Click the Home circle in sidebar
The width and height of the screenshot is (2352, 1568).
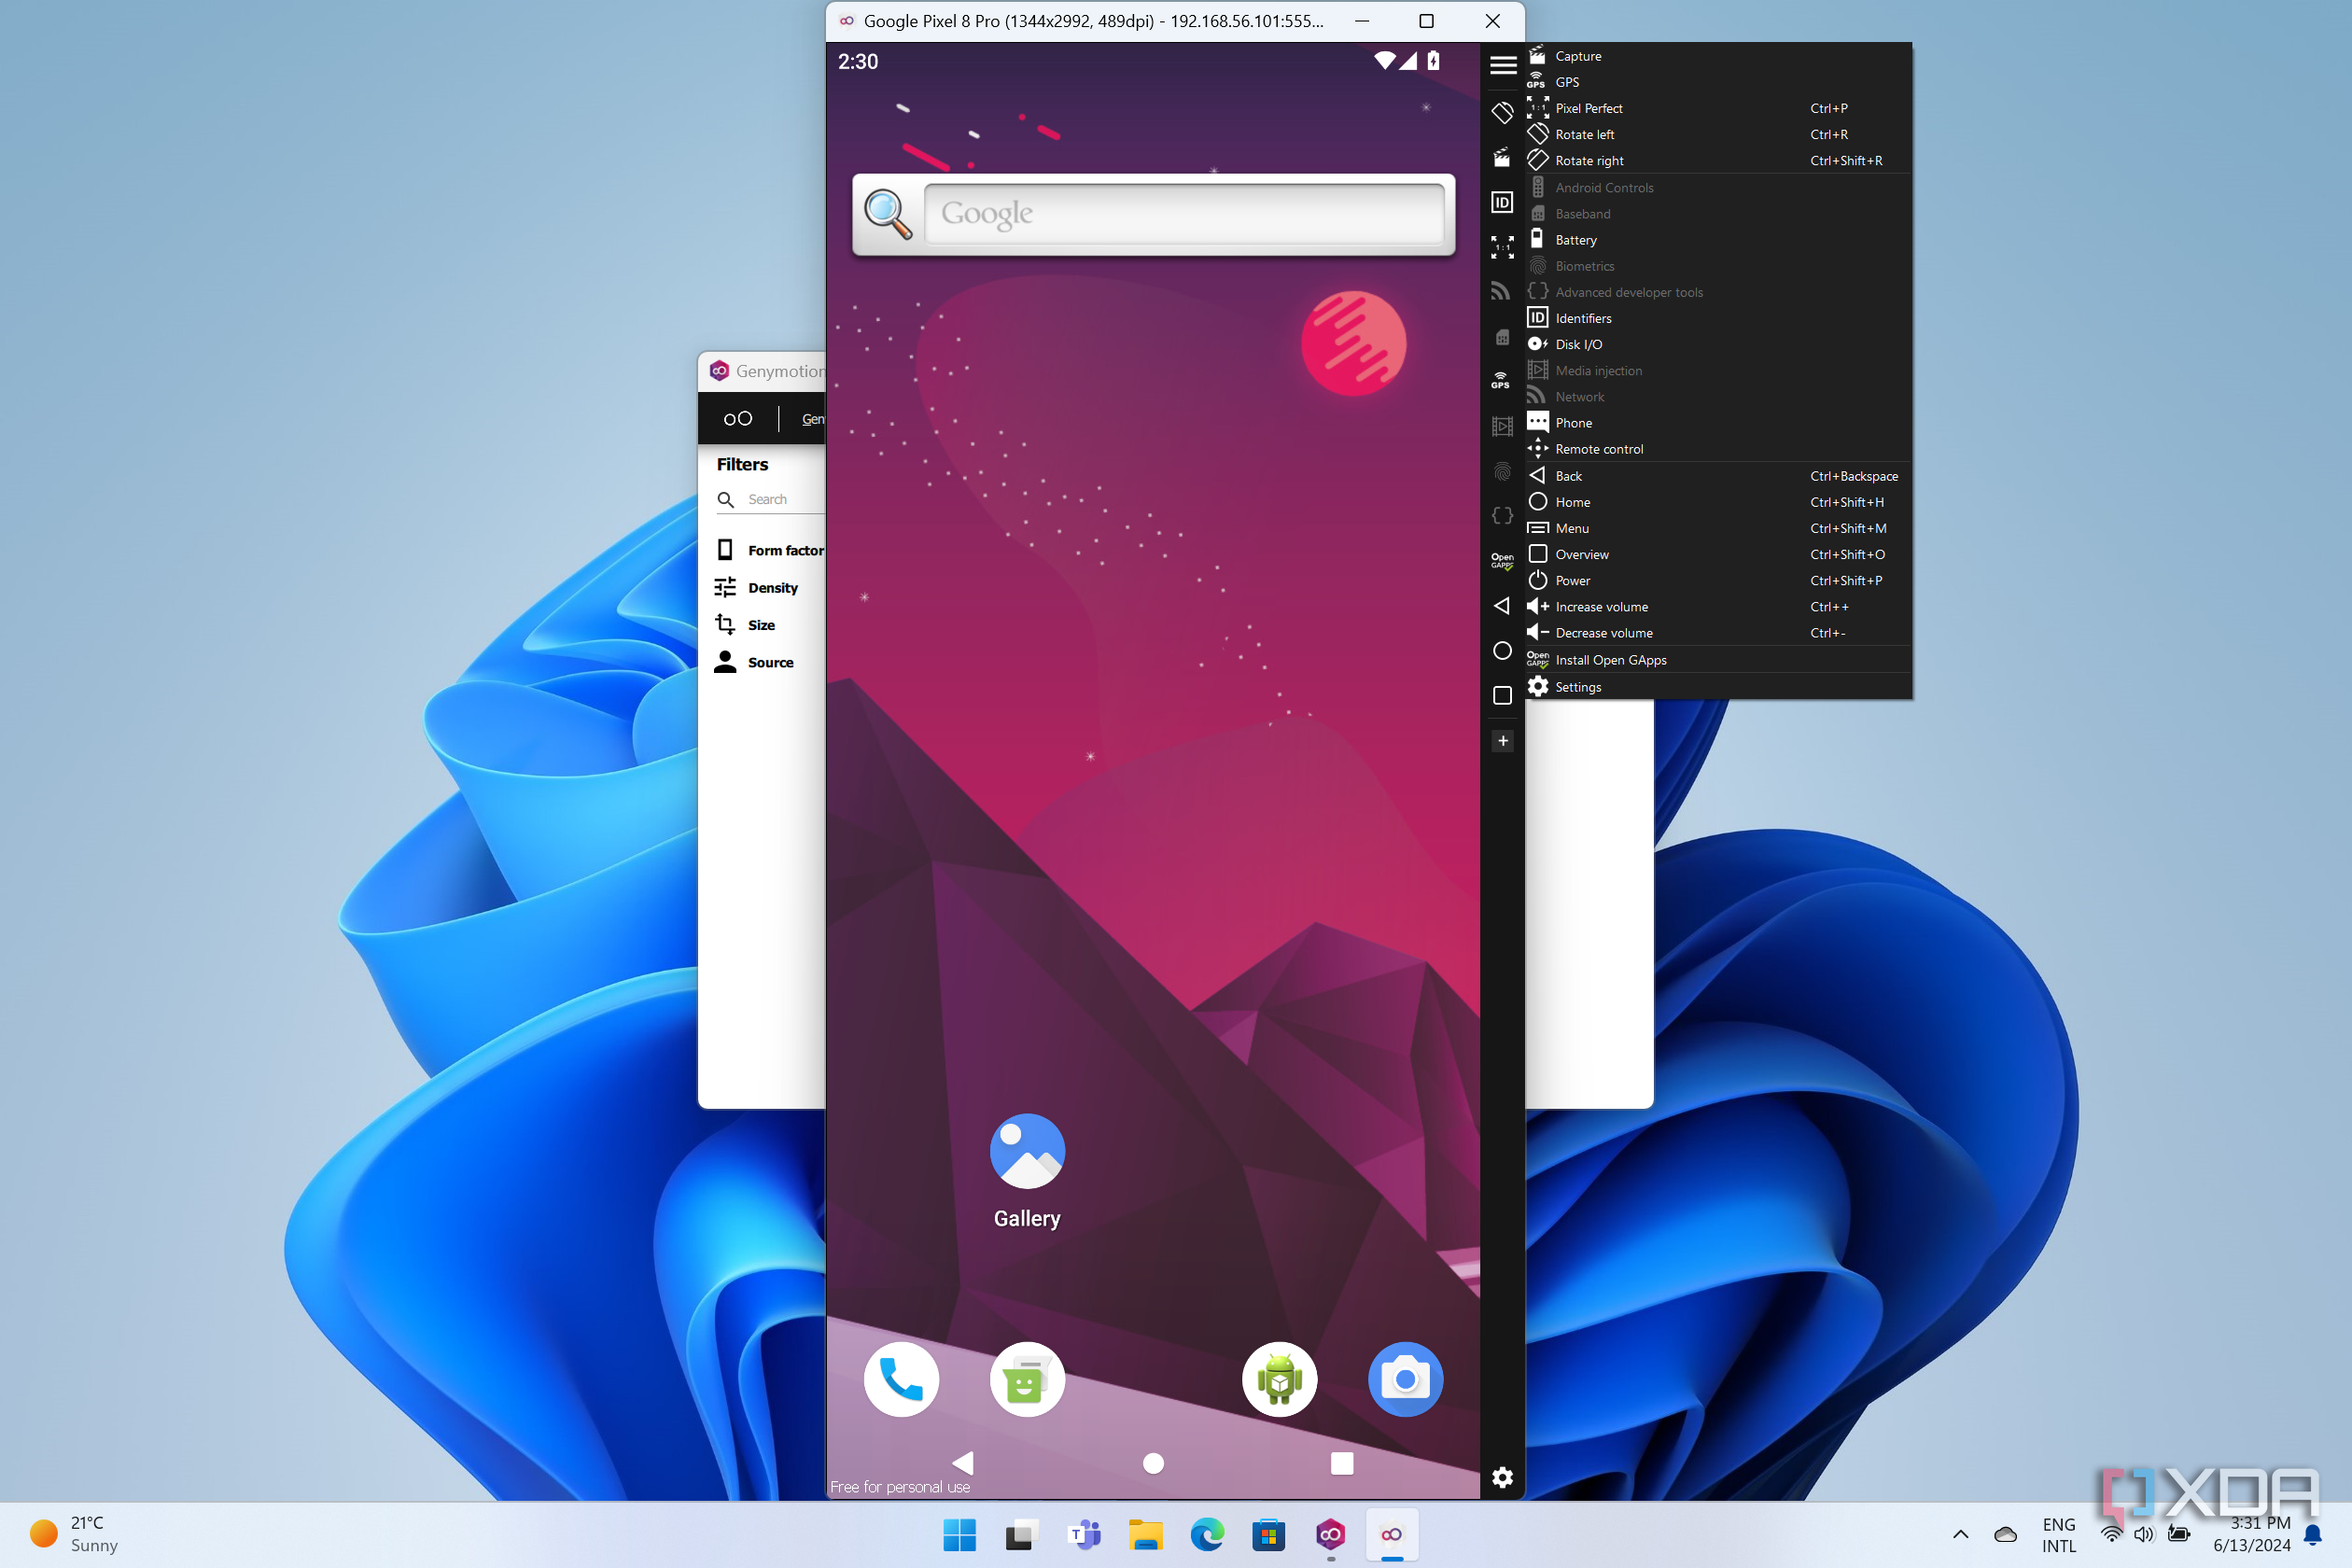[x=1502, y=651]
